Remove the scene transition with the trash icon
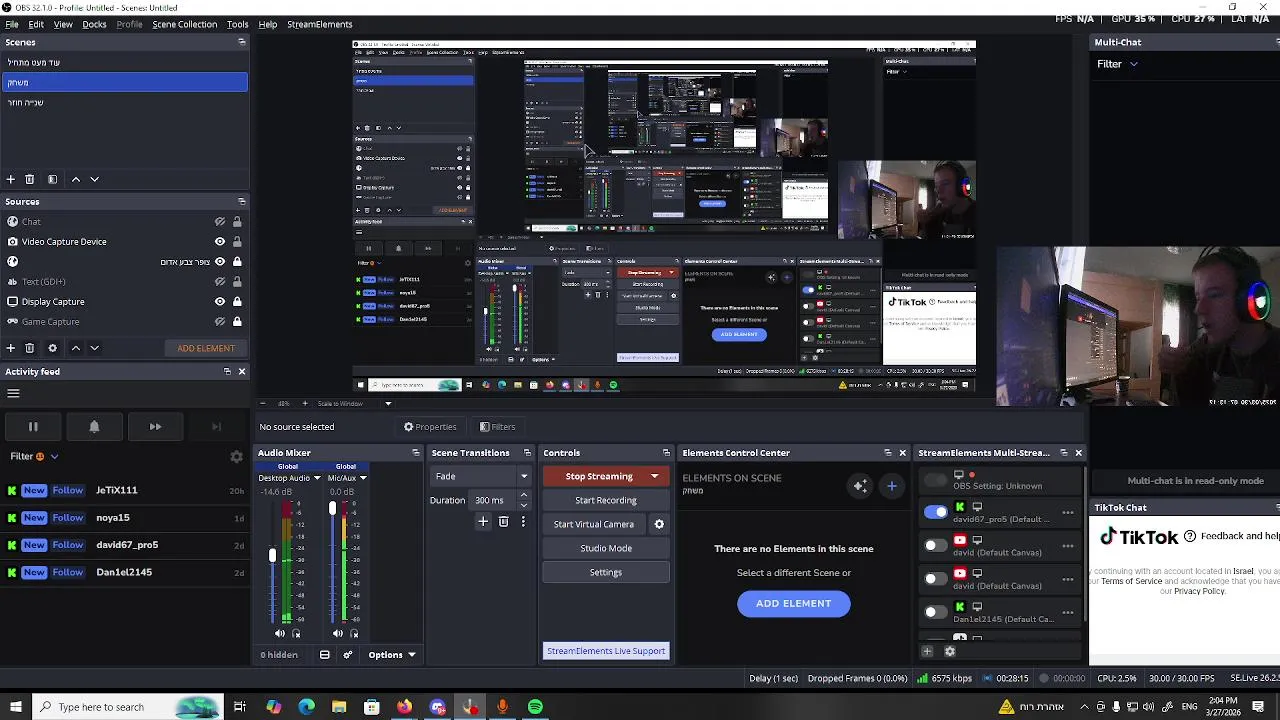Screen dimensions: 1280x720 [504, 522]
